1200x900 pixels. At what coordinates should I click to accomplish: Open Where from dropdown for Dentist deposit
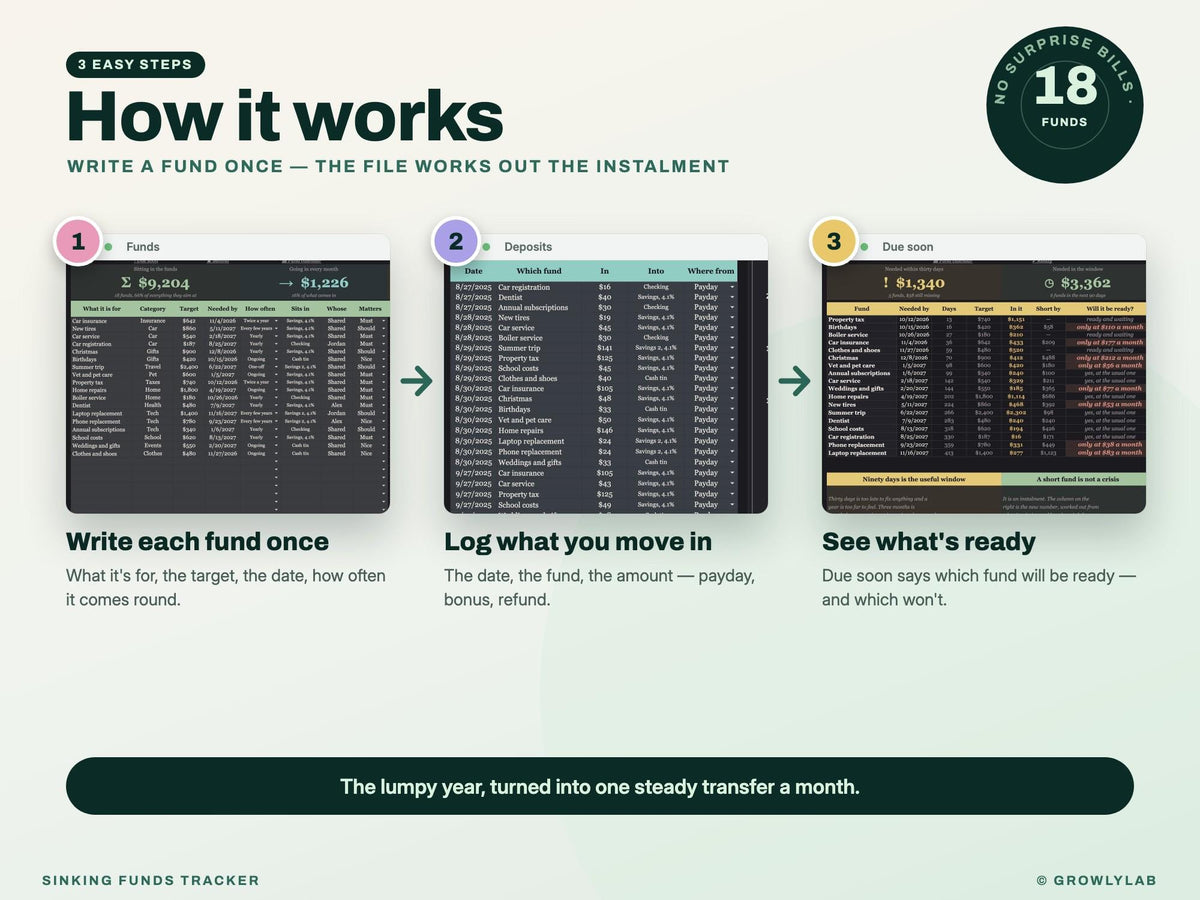point(731,297)
